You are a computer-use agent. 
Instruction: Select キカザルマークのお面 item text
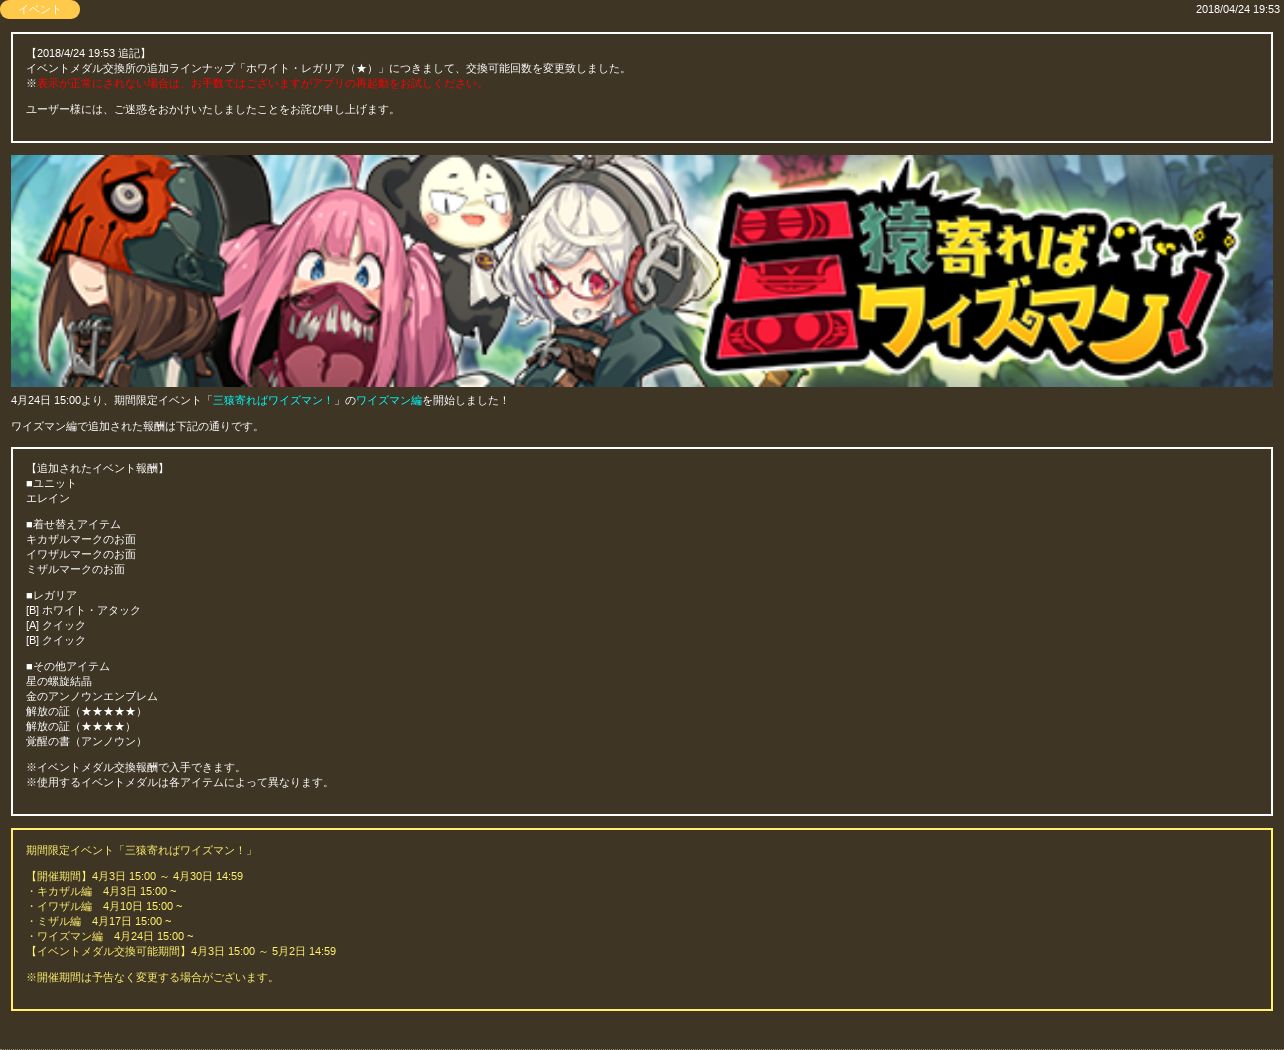[81, 540]
